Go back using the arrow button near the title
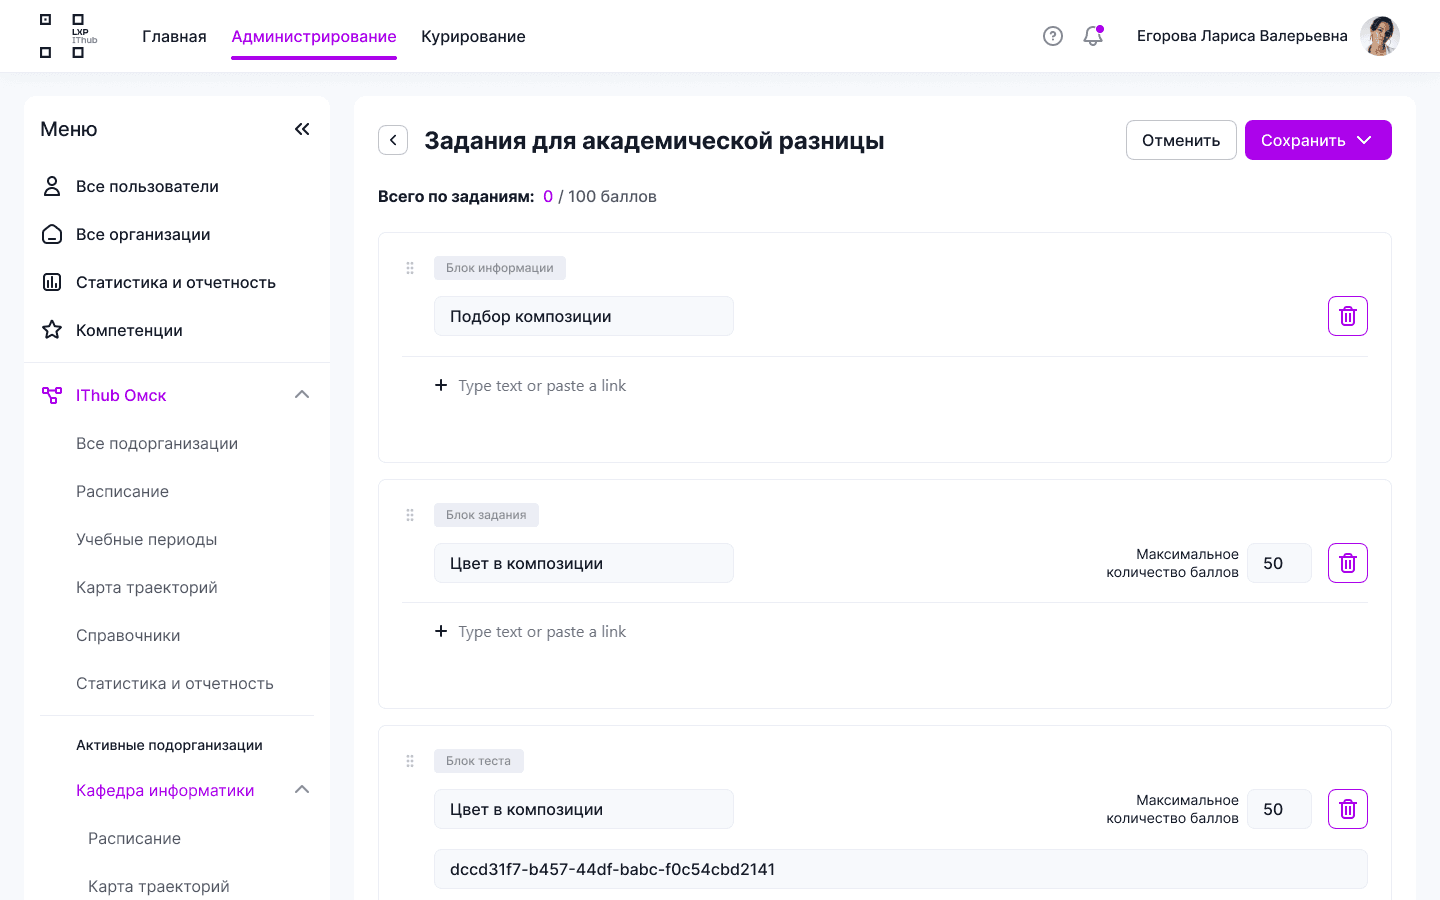The width and height of the screenshot is (1440, 900). [x=393, y=140]
